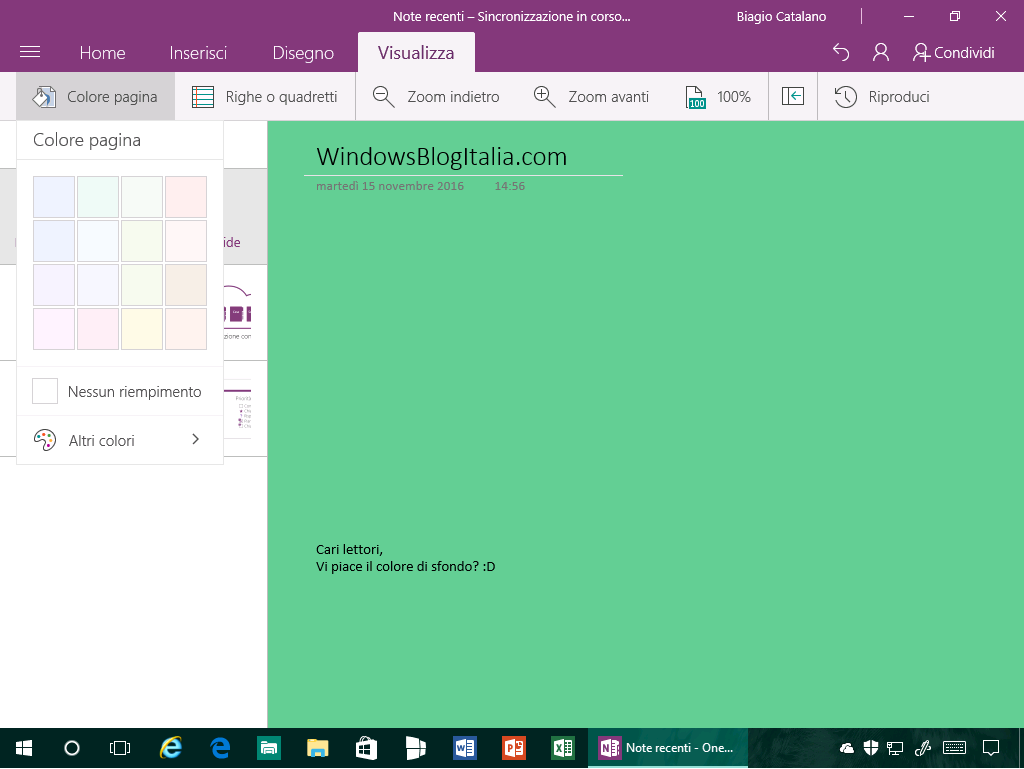
Task: Switch to the Home tab
Action: coord(103,53)
